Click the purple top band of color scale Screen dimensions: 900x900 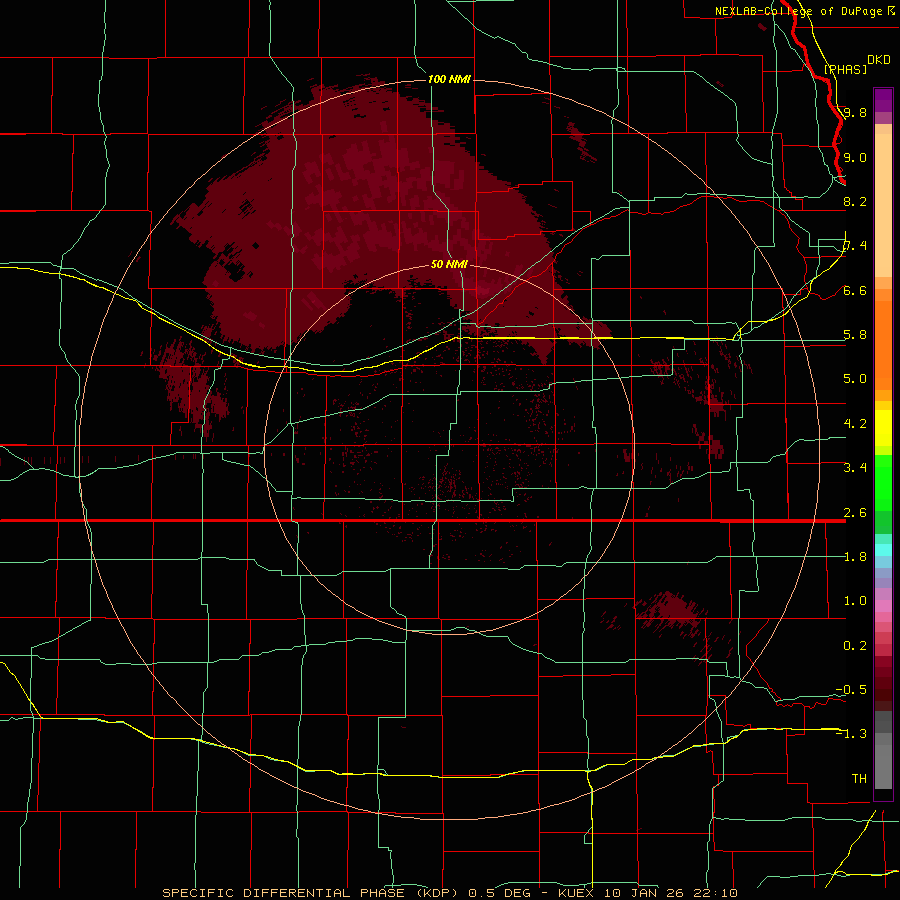point(883,100)
